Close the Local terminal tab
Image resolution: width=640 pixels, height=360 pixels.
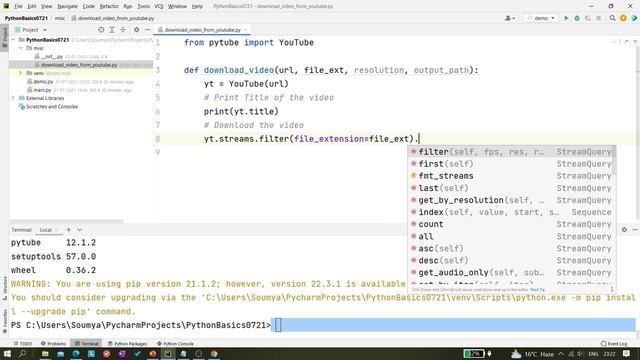(56, 230)
